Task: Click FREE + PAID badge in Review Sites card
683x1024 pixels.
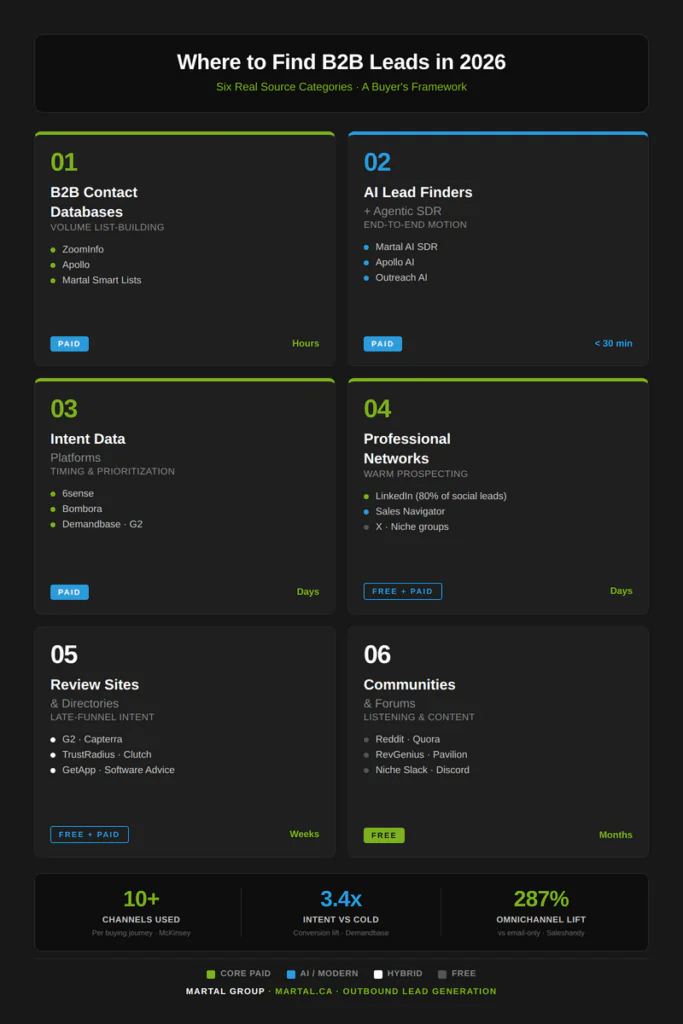Action: tap(89, 835)
